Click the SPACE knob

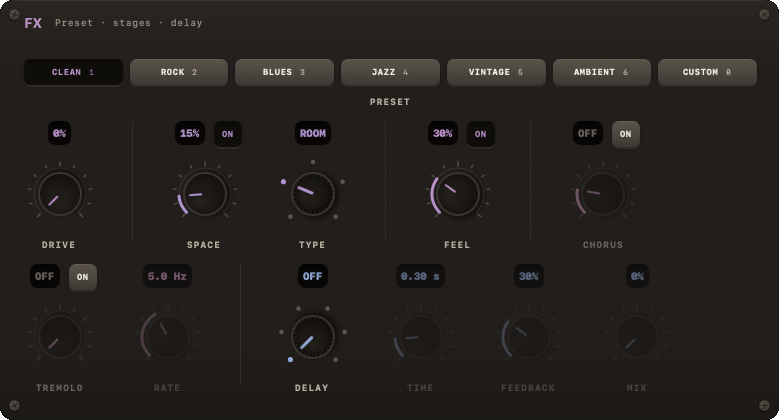(204, 194)
